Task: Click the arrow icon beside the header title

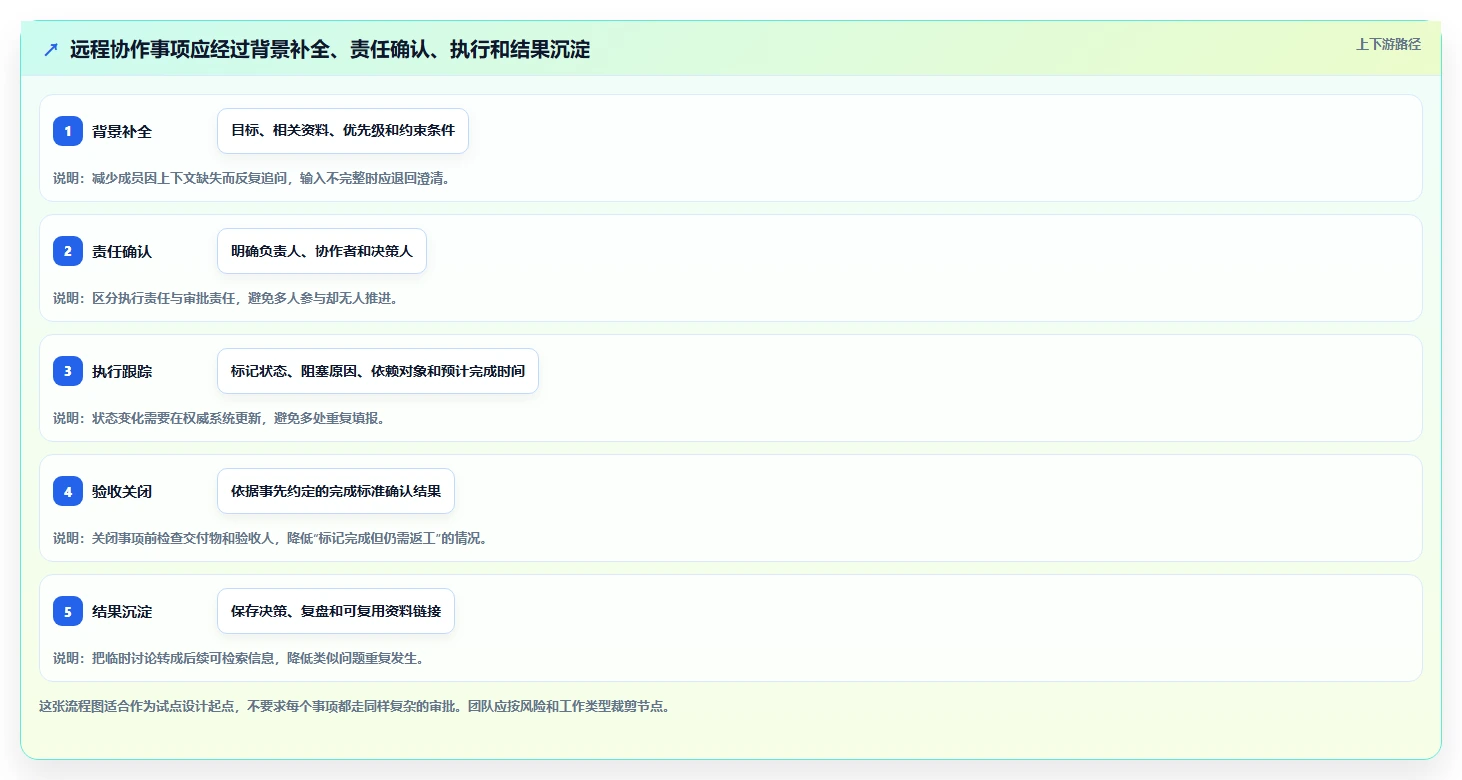Action: pyautogui.click(x=51, y=49)
